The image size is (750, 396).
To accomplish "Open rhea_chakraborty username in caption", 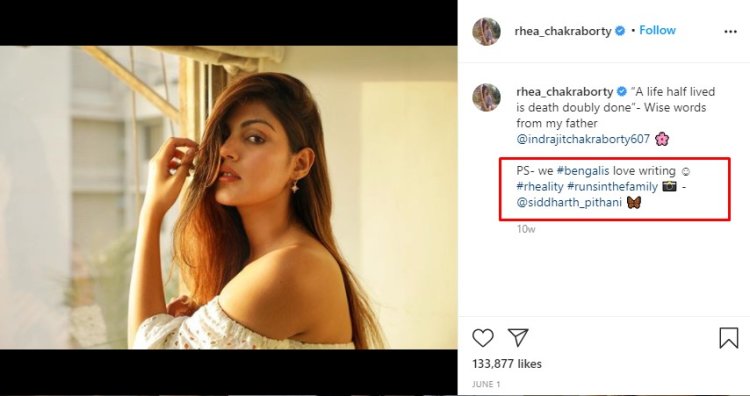I will click(565, 92).
